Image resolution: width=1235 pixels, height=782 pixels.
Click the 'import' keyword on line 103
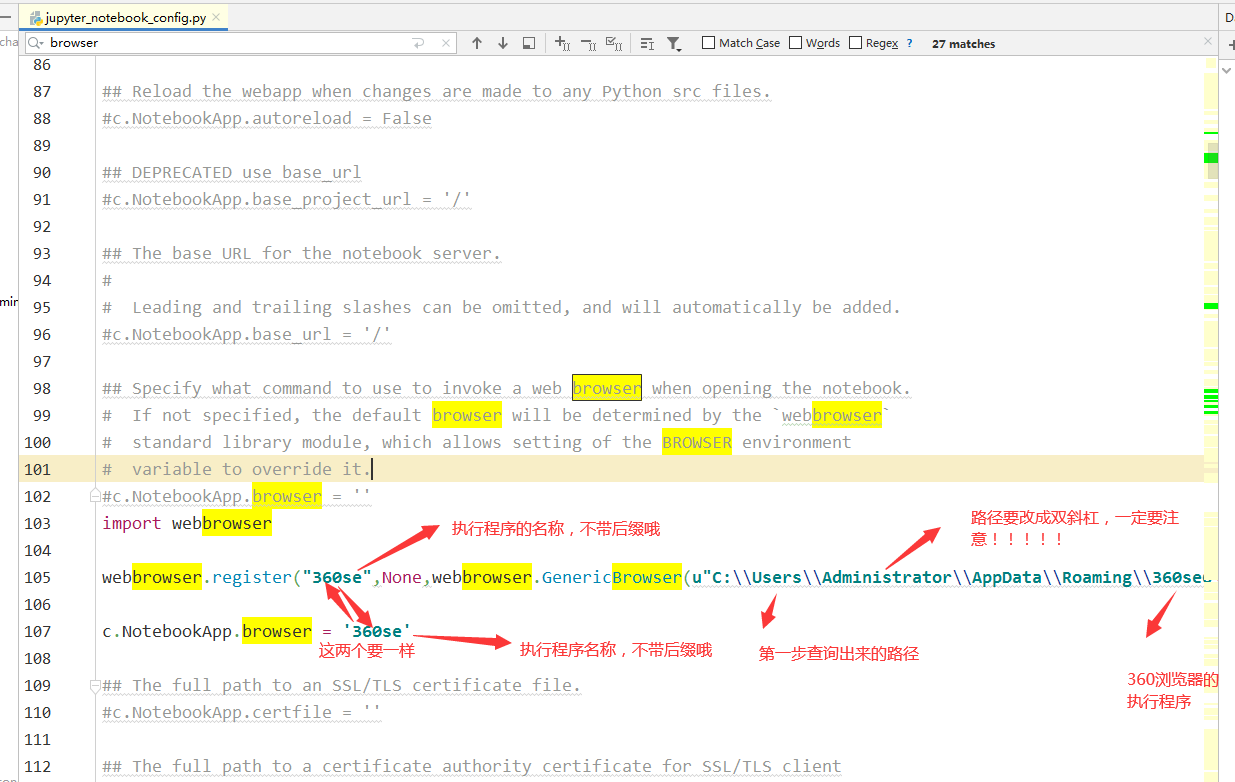pyautogui.click(x=132, y=523)
